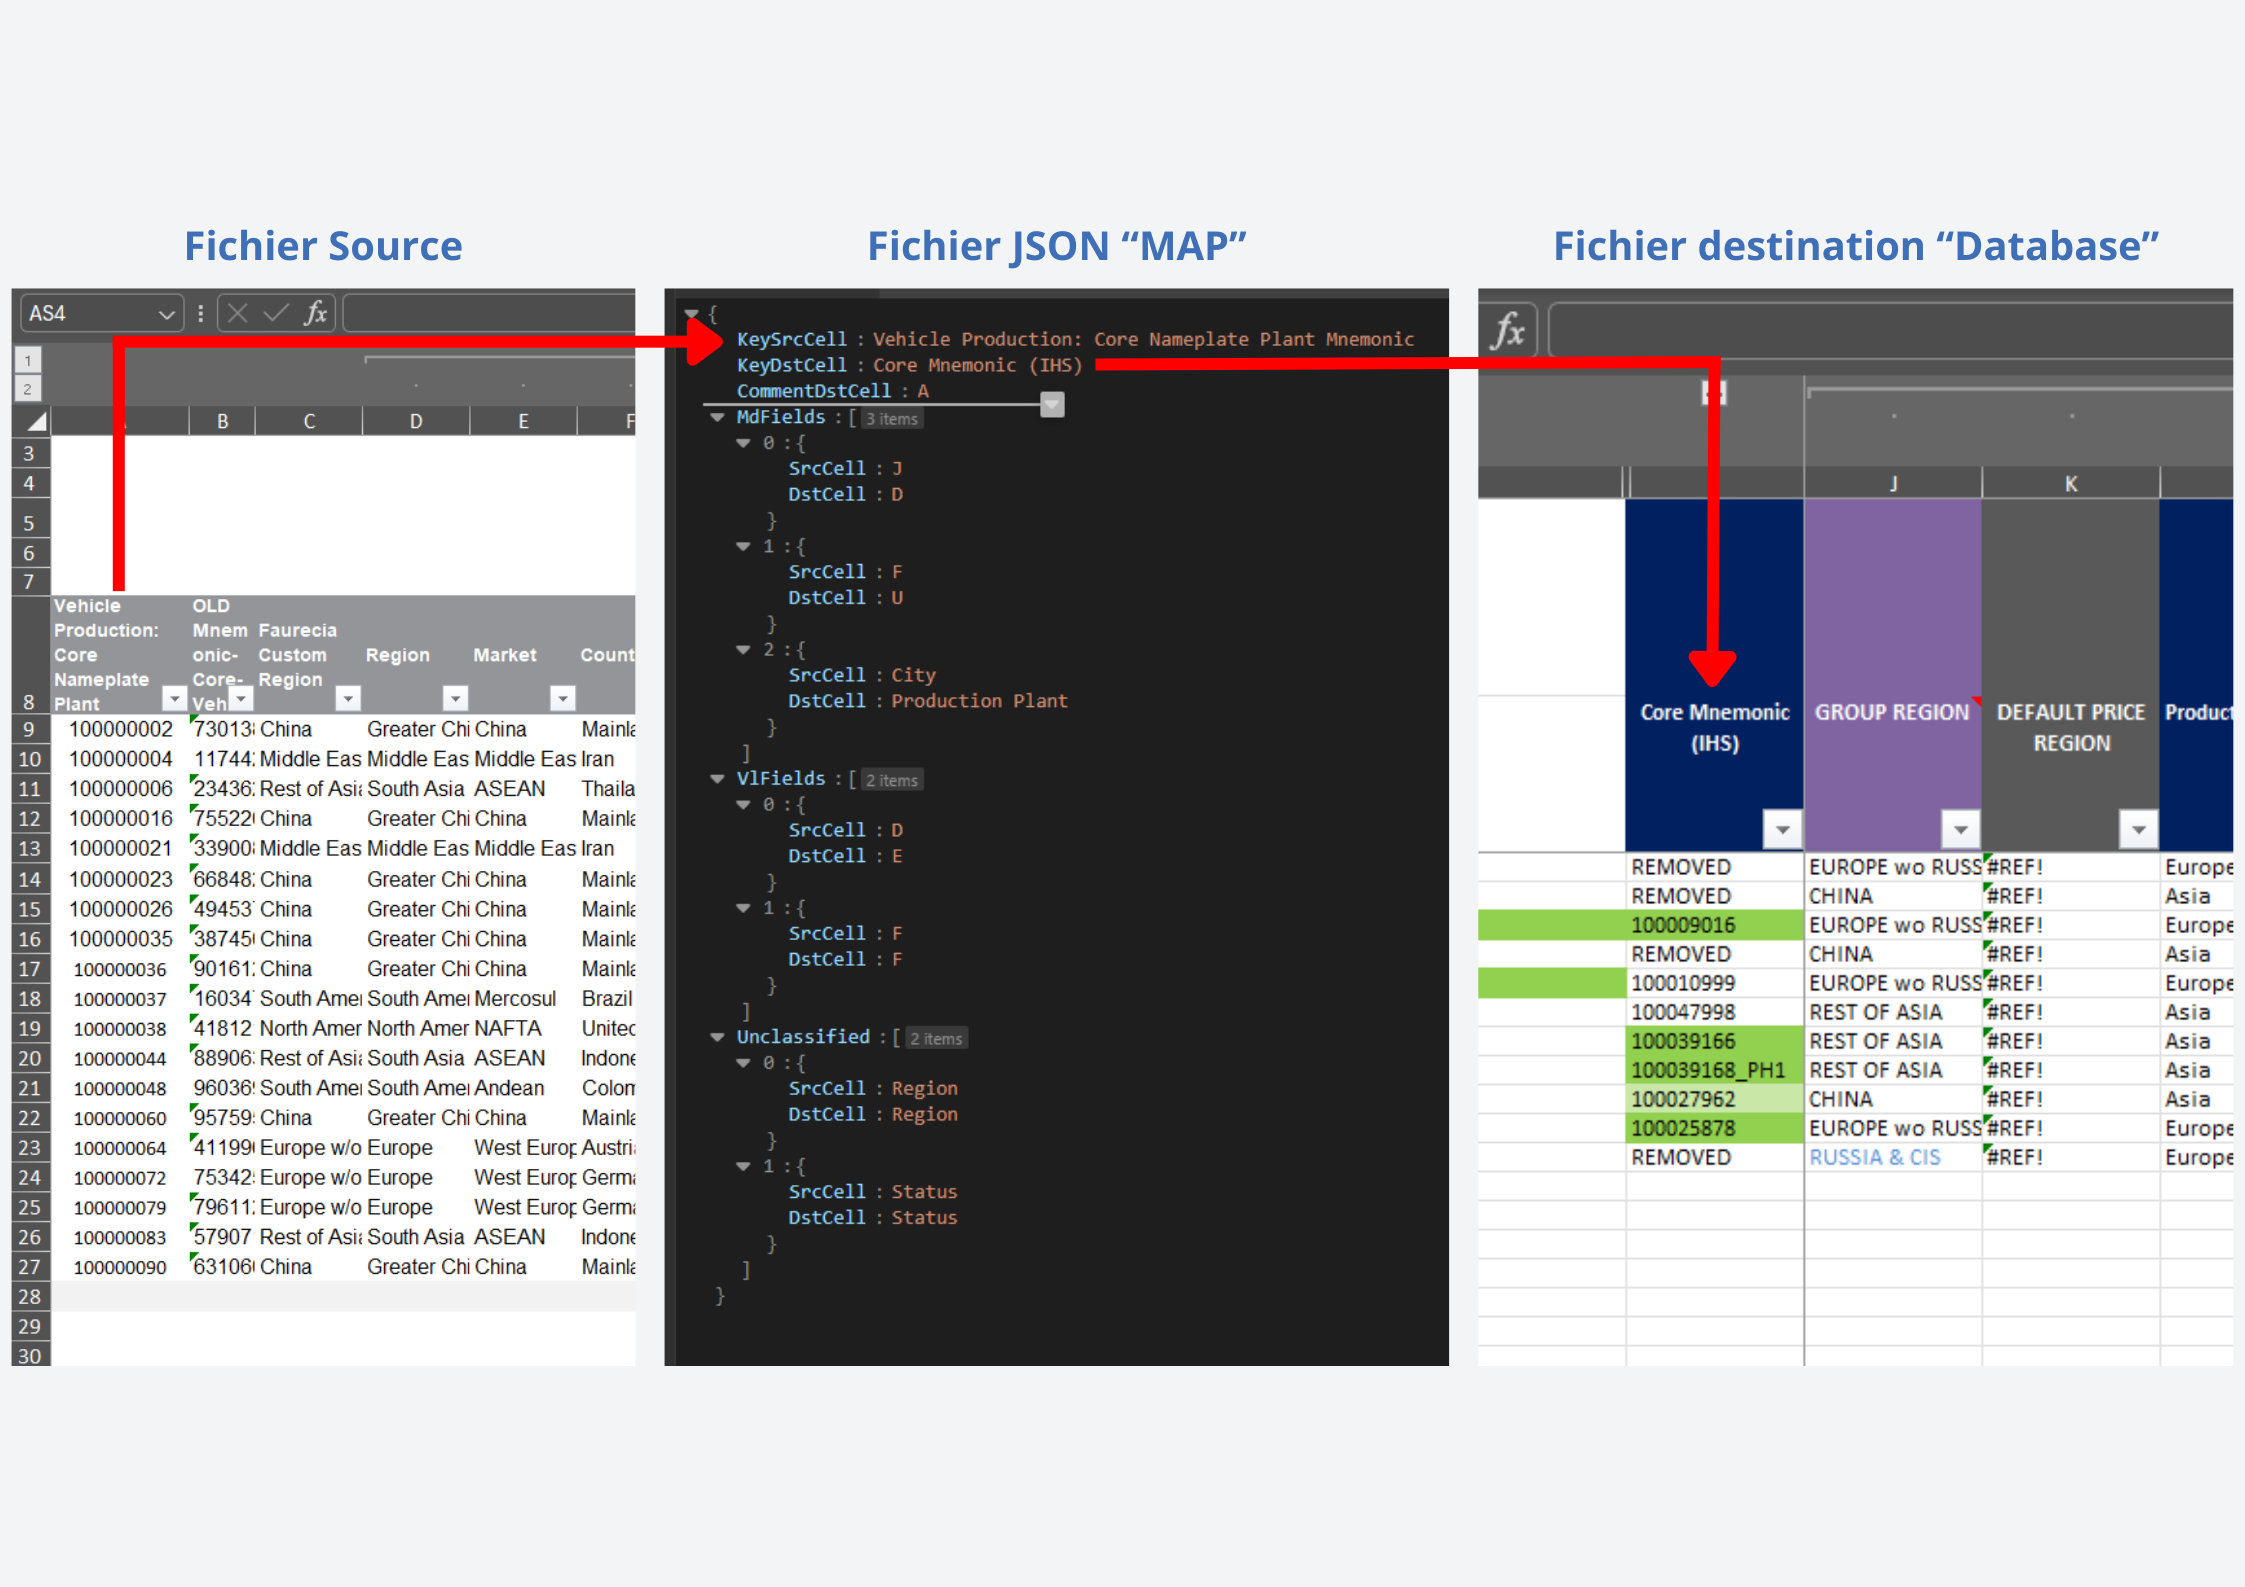The width and height of the screenshot is (2245, 1587).
Task: Open the AS4 Name Box dropdown arrow
Action: (166, 314)
